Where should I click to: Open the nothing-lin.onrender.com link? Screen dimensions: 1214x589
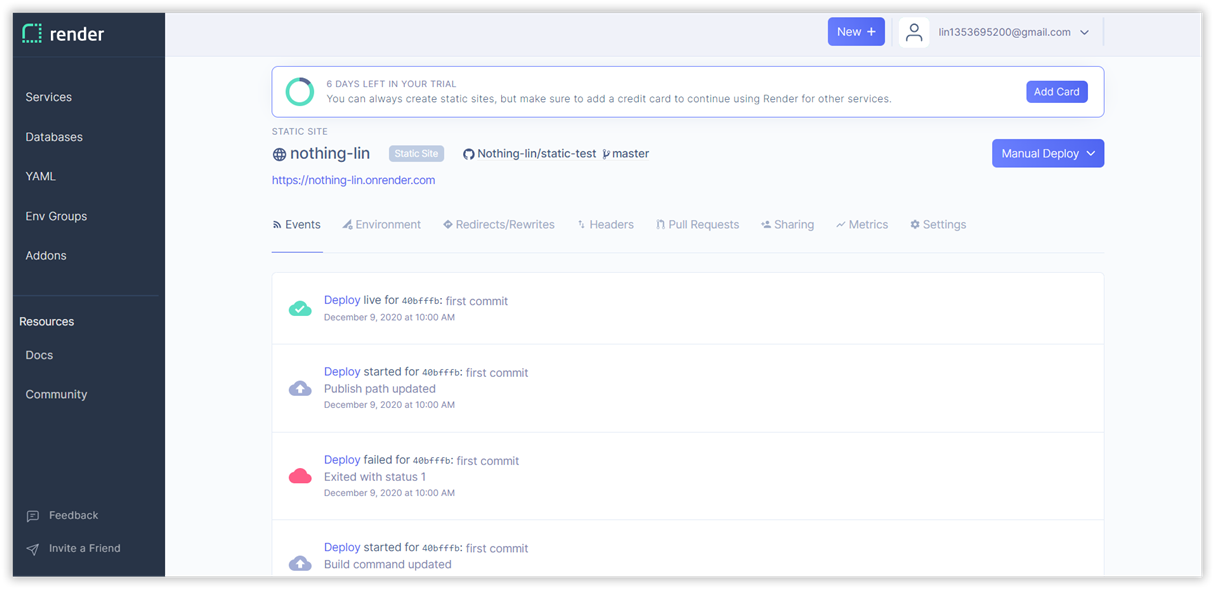[x=353, y=181]
